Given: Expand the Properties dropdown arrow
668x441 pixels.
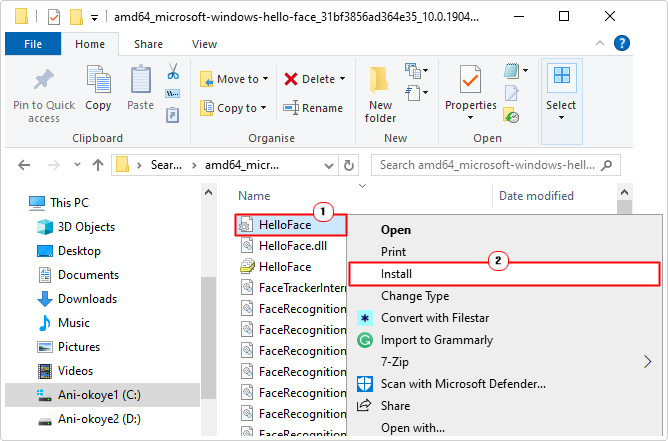Looking at the screenshot, I should pos(470,118).
